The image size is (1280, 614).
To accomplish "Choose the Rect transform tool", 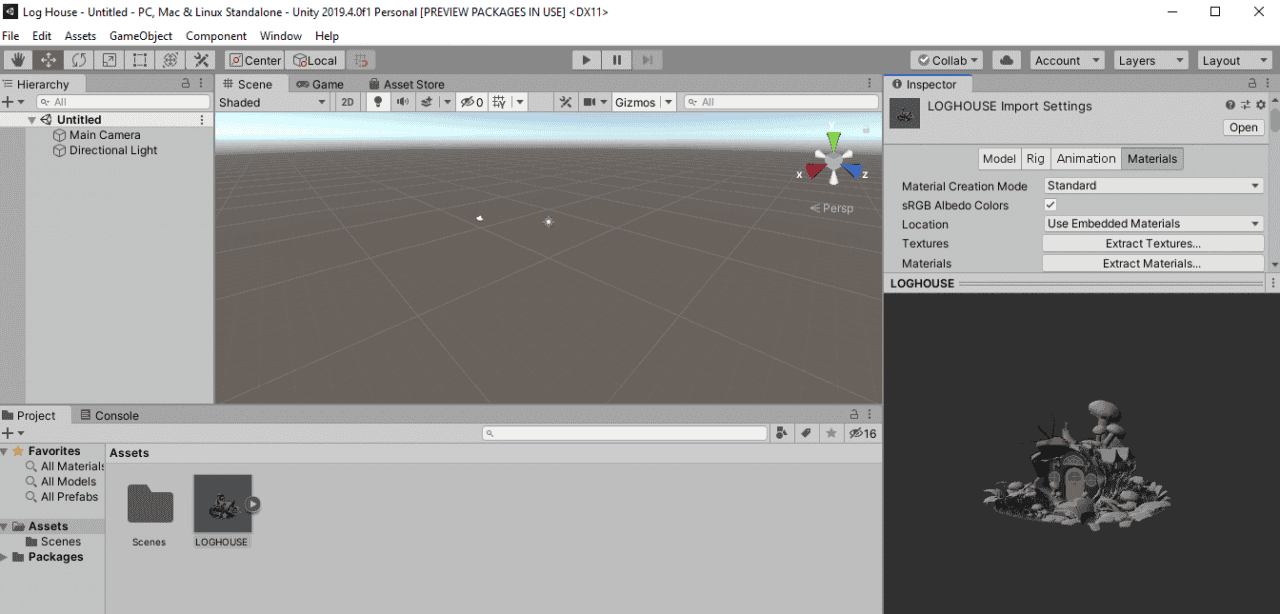I will [x=138, y=60].
